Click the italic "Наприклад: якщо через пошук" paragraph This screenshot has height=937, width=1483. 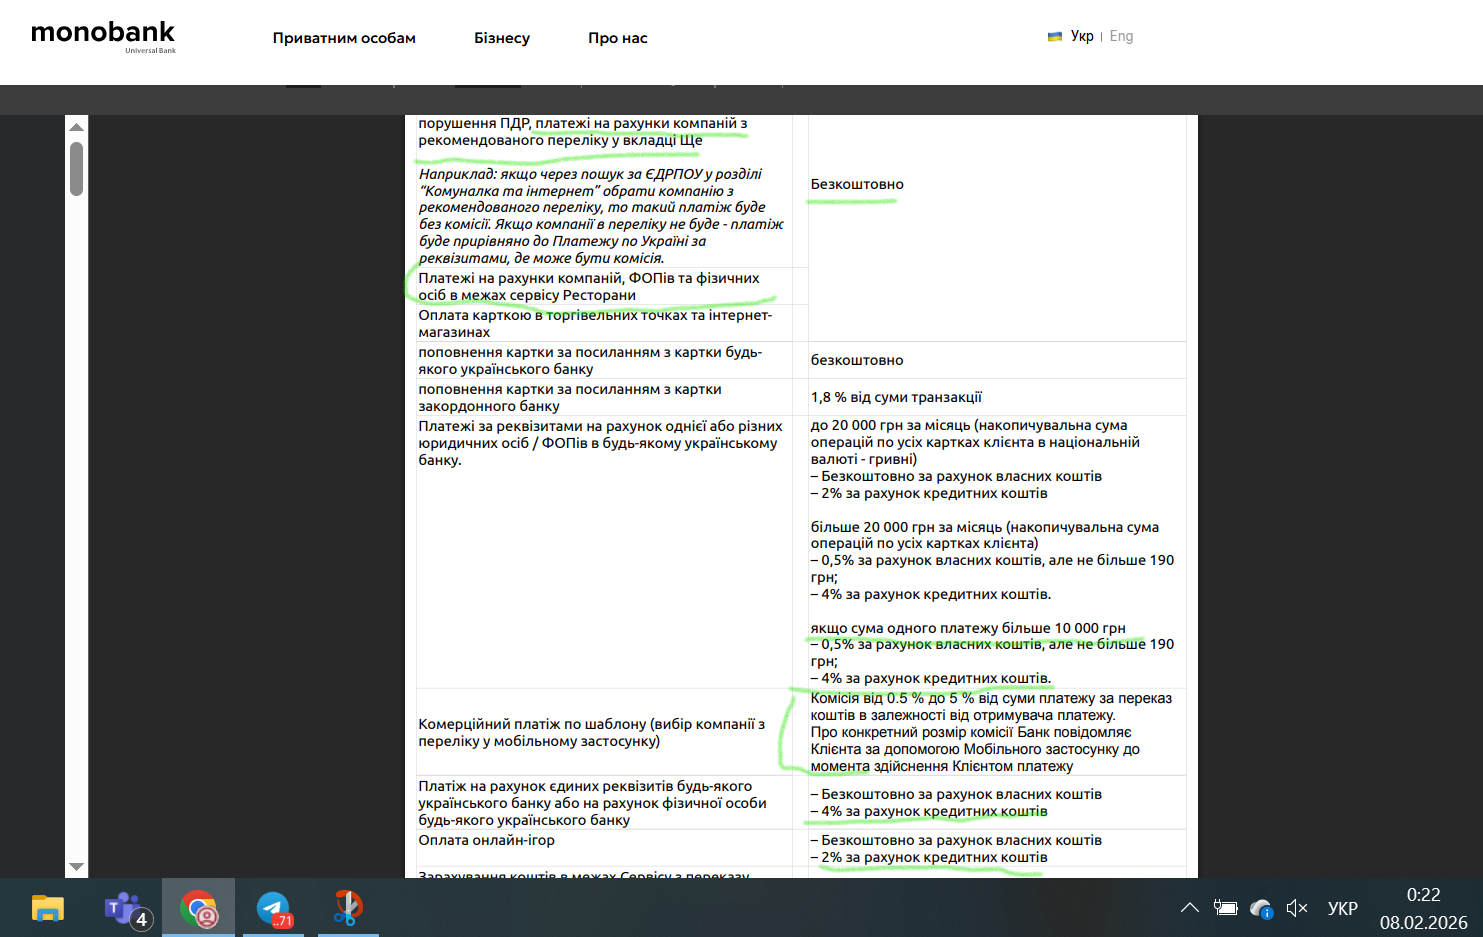pos(601,216)
